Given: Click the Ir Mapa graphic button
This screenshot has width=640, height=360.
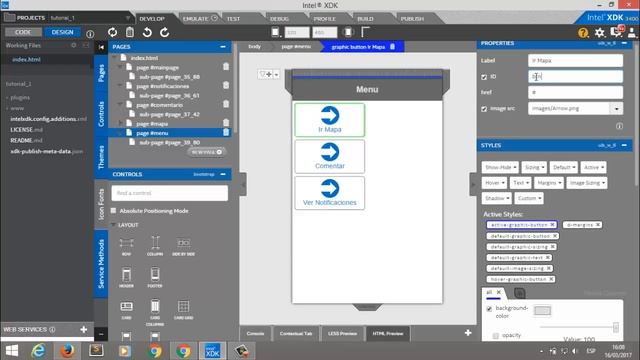Looking at the screenshot, I should [329, 120].
